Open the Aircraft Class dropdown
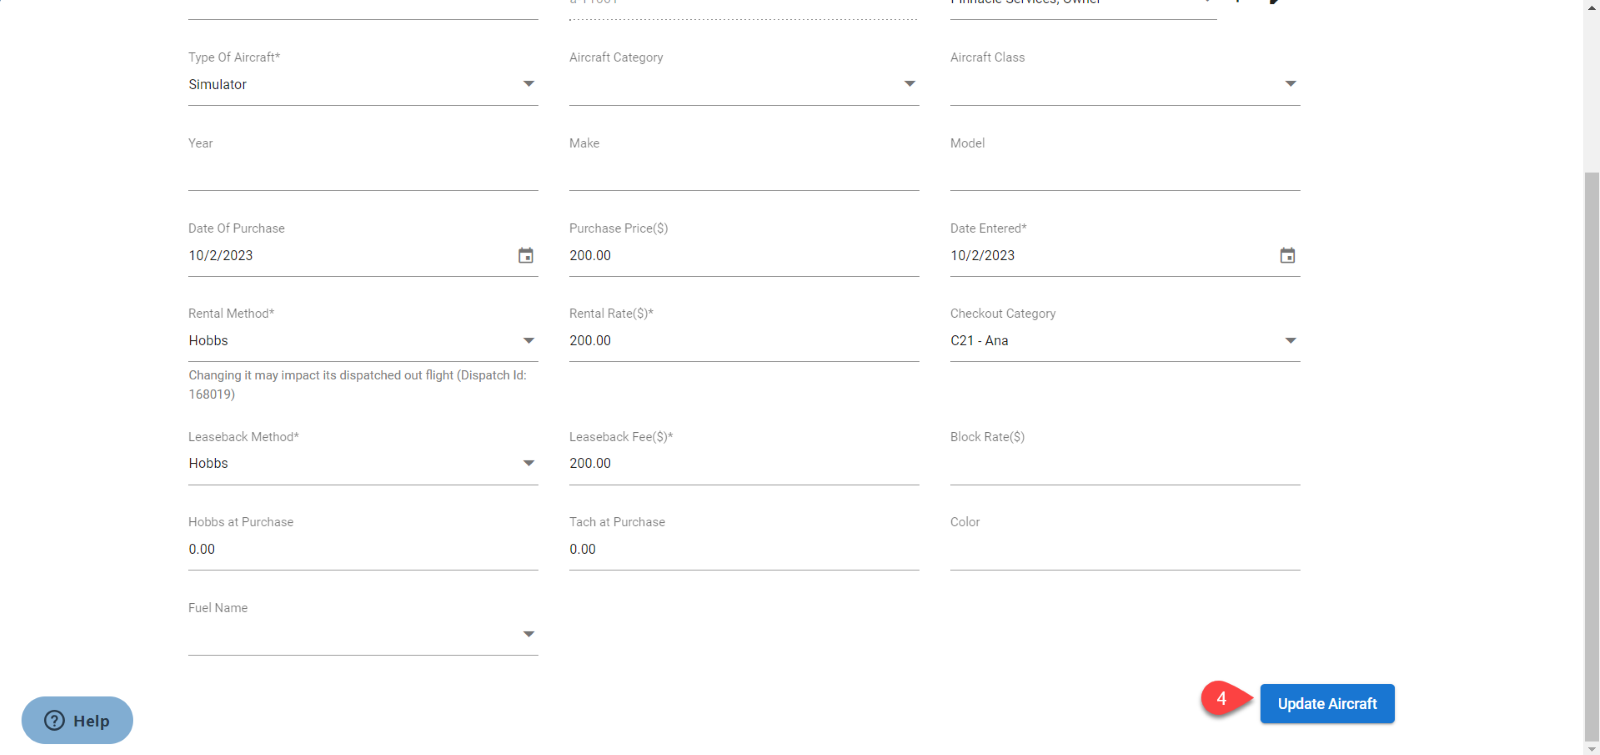 (1290, 85)
